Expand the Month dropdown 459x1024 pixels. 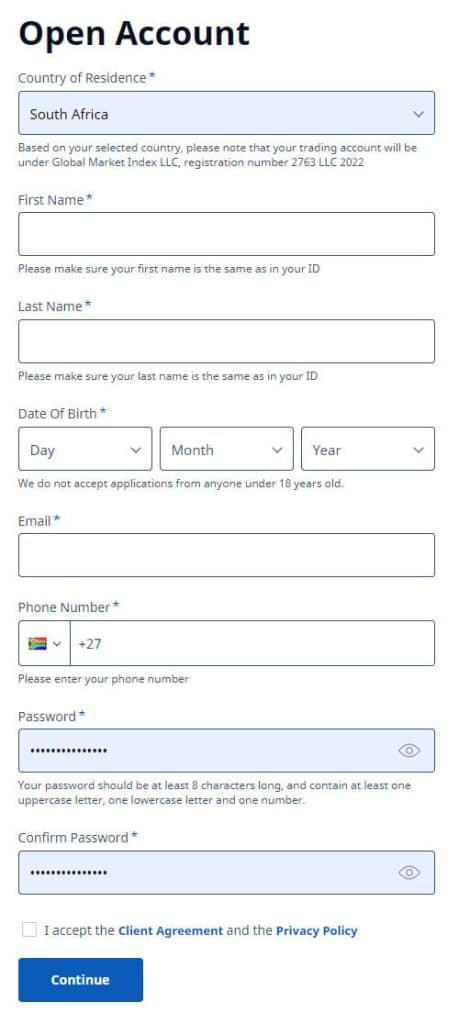[x=227, y=449]
